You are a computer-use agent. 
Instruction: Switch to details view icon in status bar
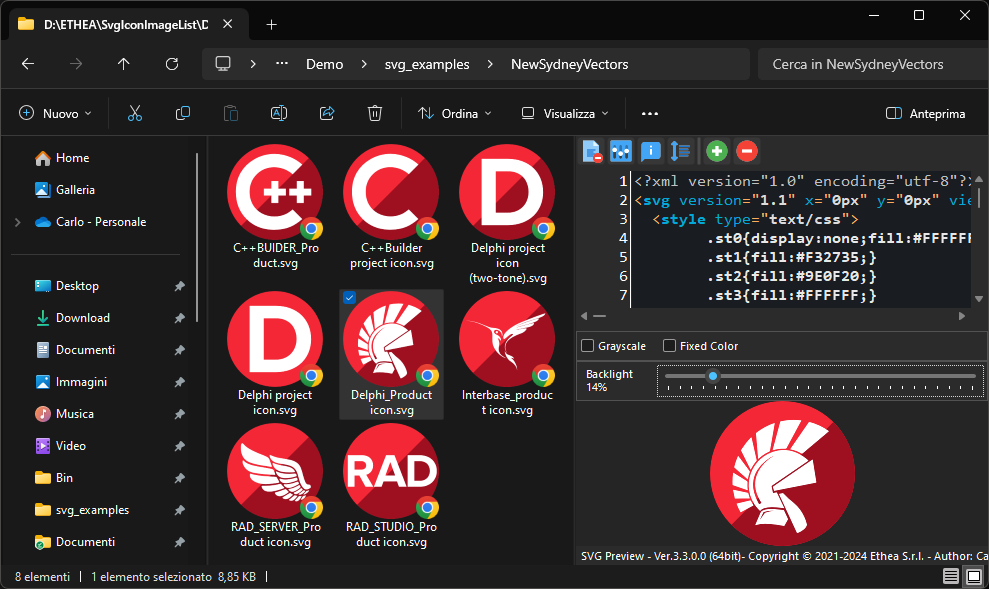[951, 576]
